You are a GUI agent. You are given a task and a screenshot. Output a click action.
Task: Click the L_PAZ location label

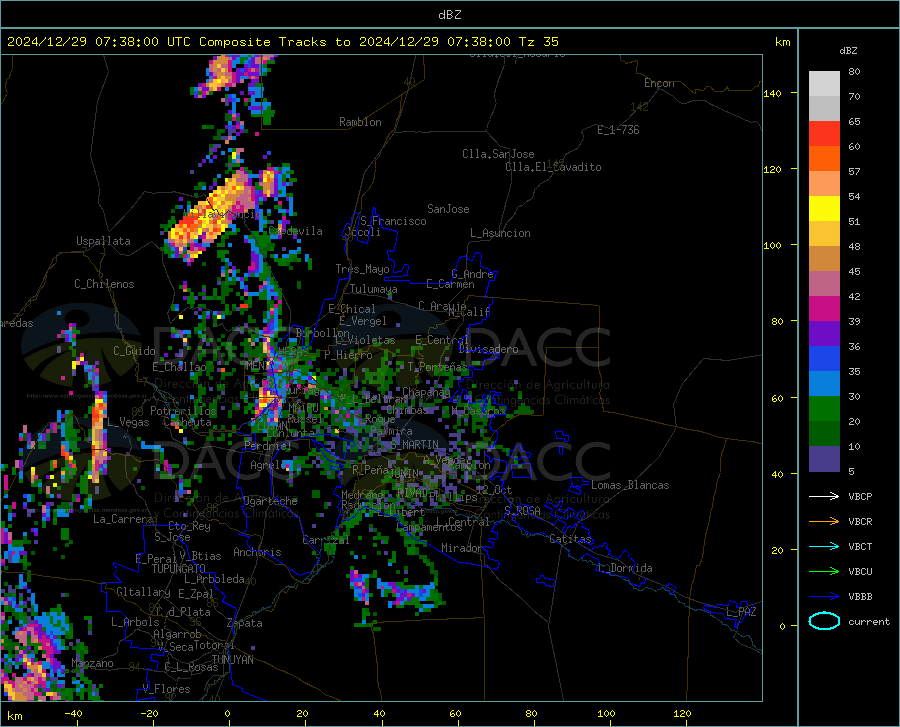click(x=741, y=612)
